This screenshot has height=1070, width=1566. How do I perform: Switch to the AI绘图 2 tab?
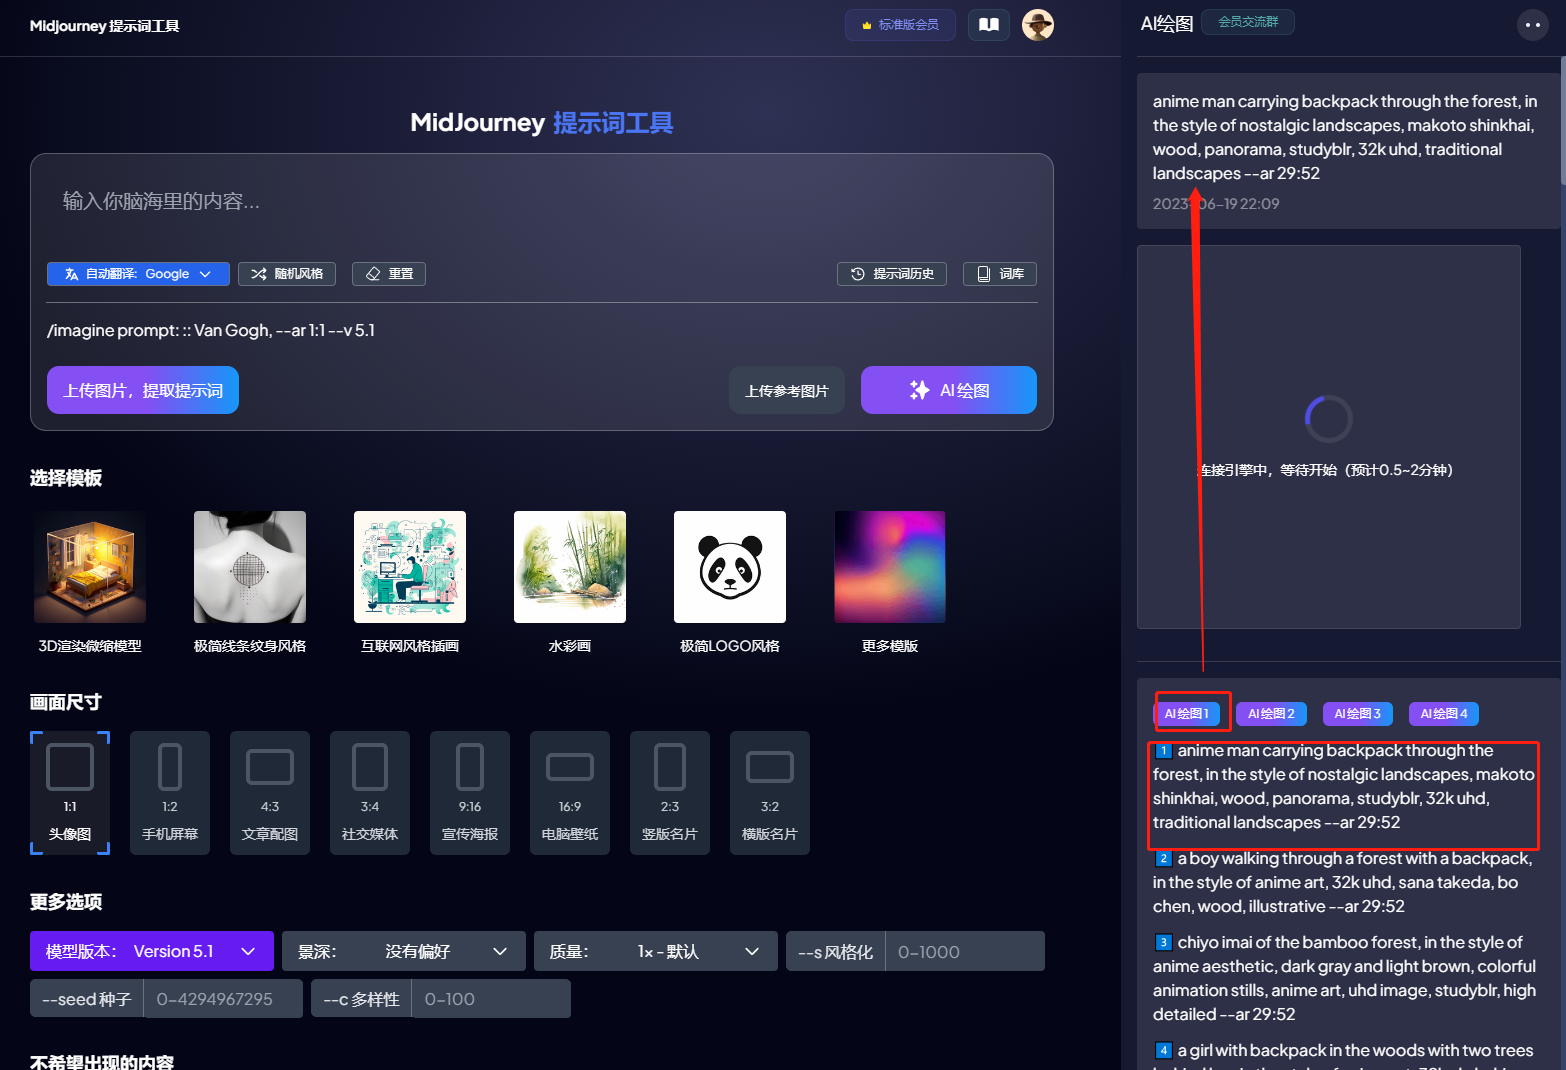[x=1272, y=714]
